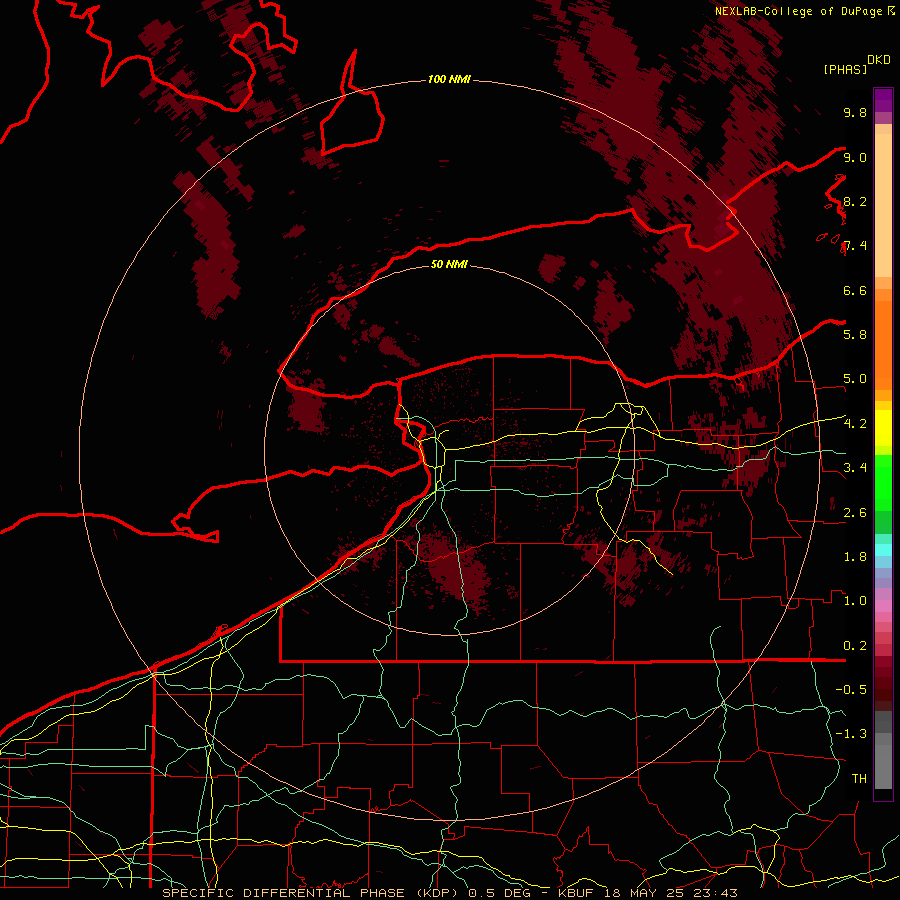This screenshot has height=900, width=900.
Task: Click the 9.8 value on the scale
Action: 855,112
